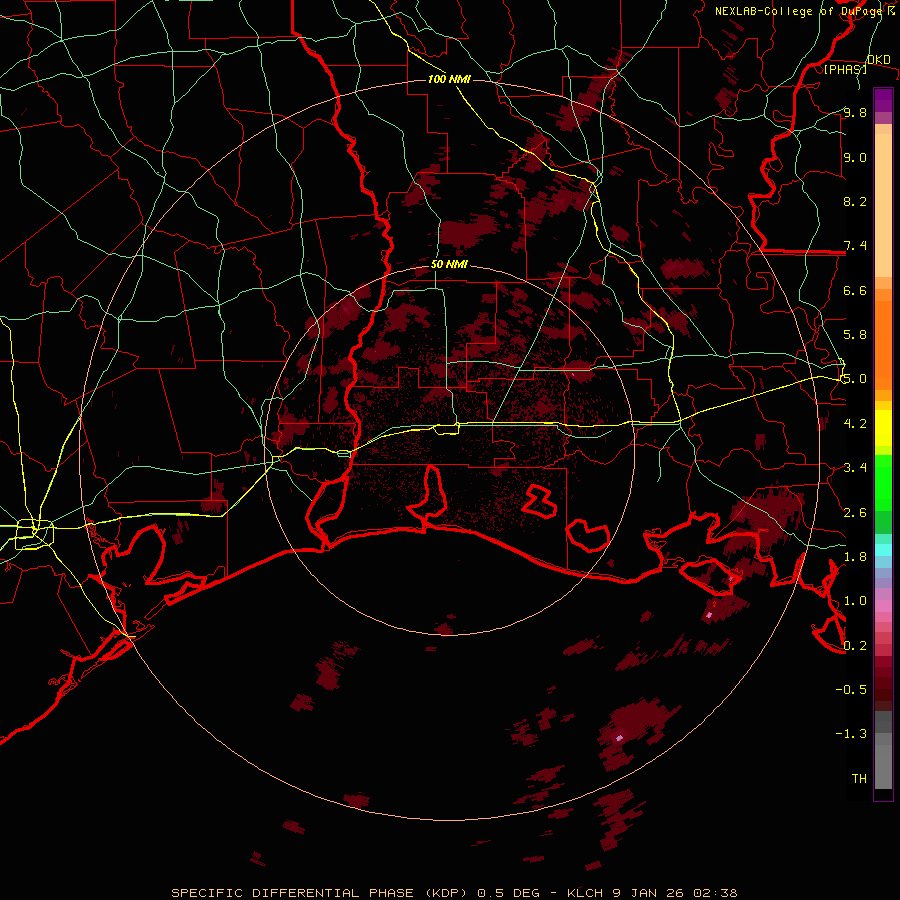The width and height of the screenshot is (900, 900).
Task: Select the 2.6 value on the color scale
Action: [855, 513]
